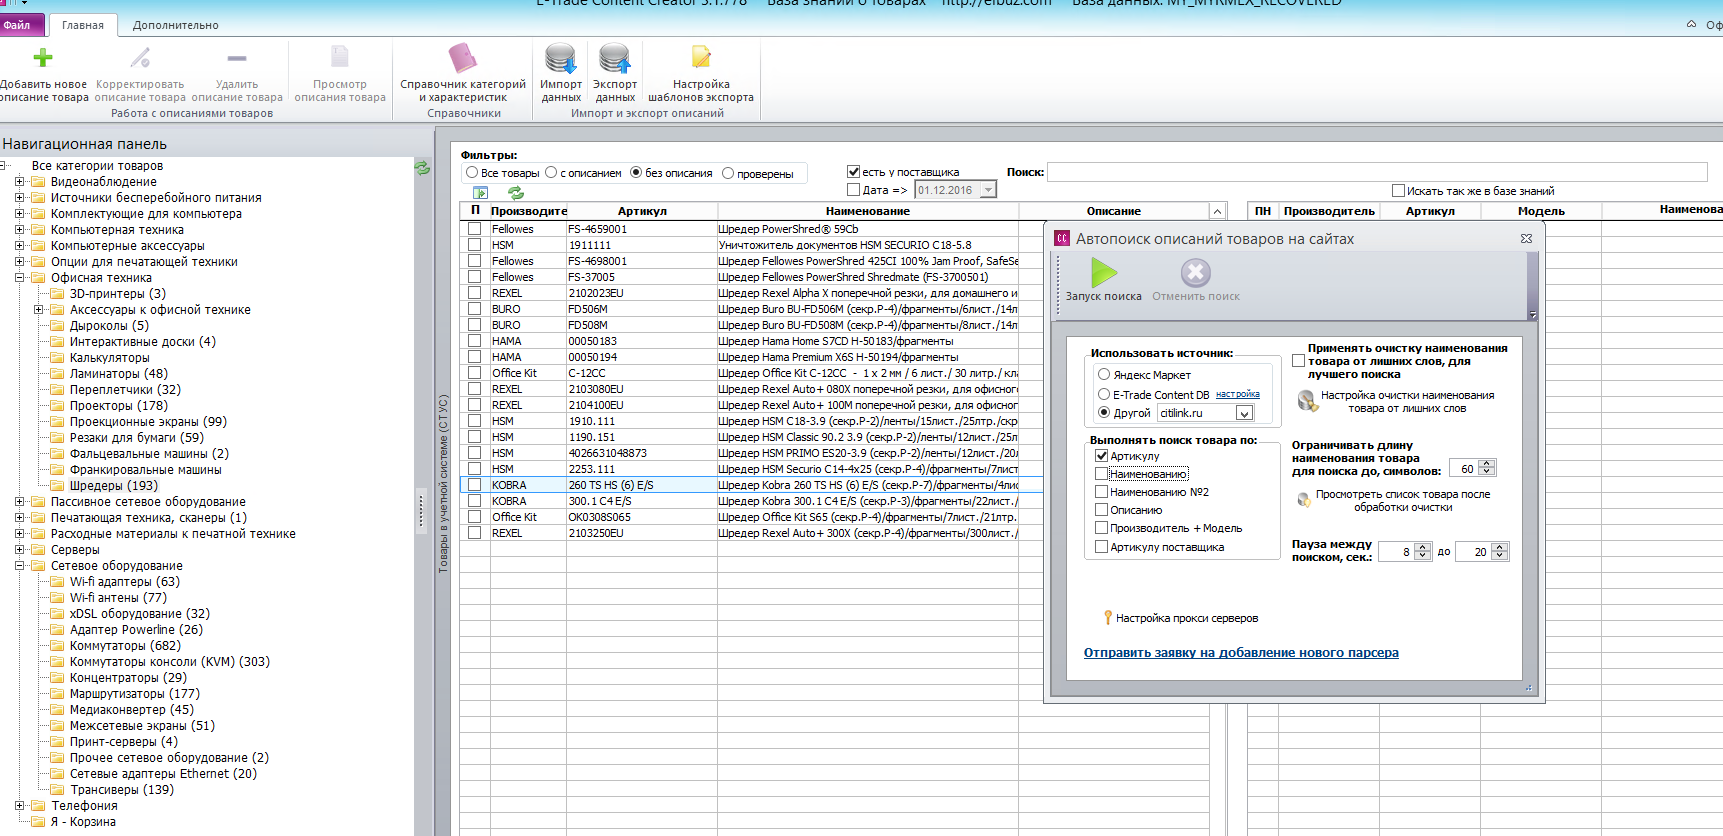Click the pencil icon to edit a product description

tap(140, 58)
